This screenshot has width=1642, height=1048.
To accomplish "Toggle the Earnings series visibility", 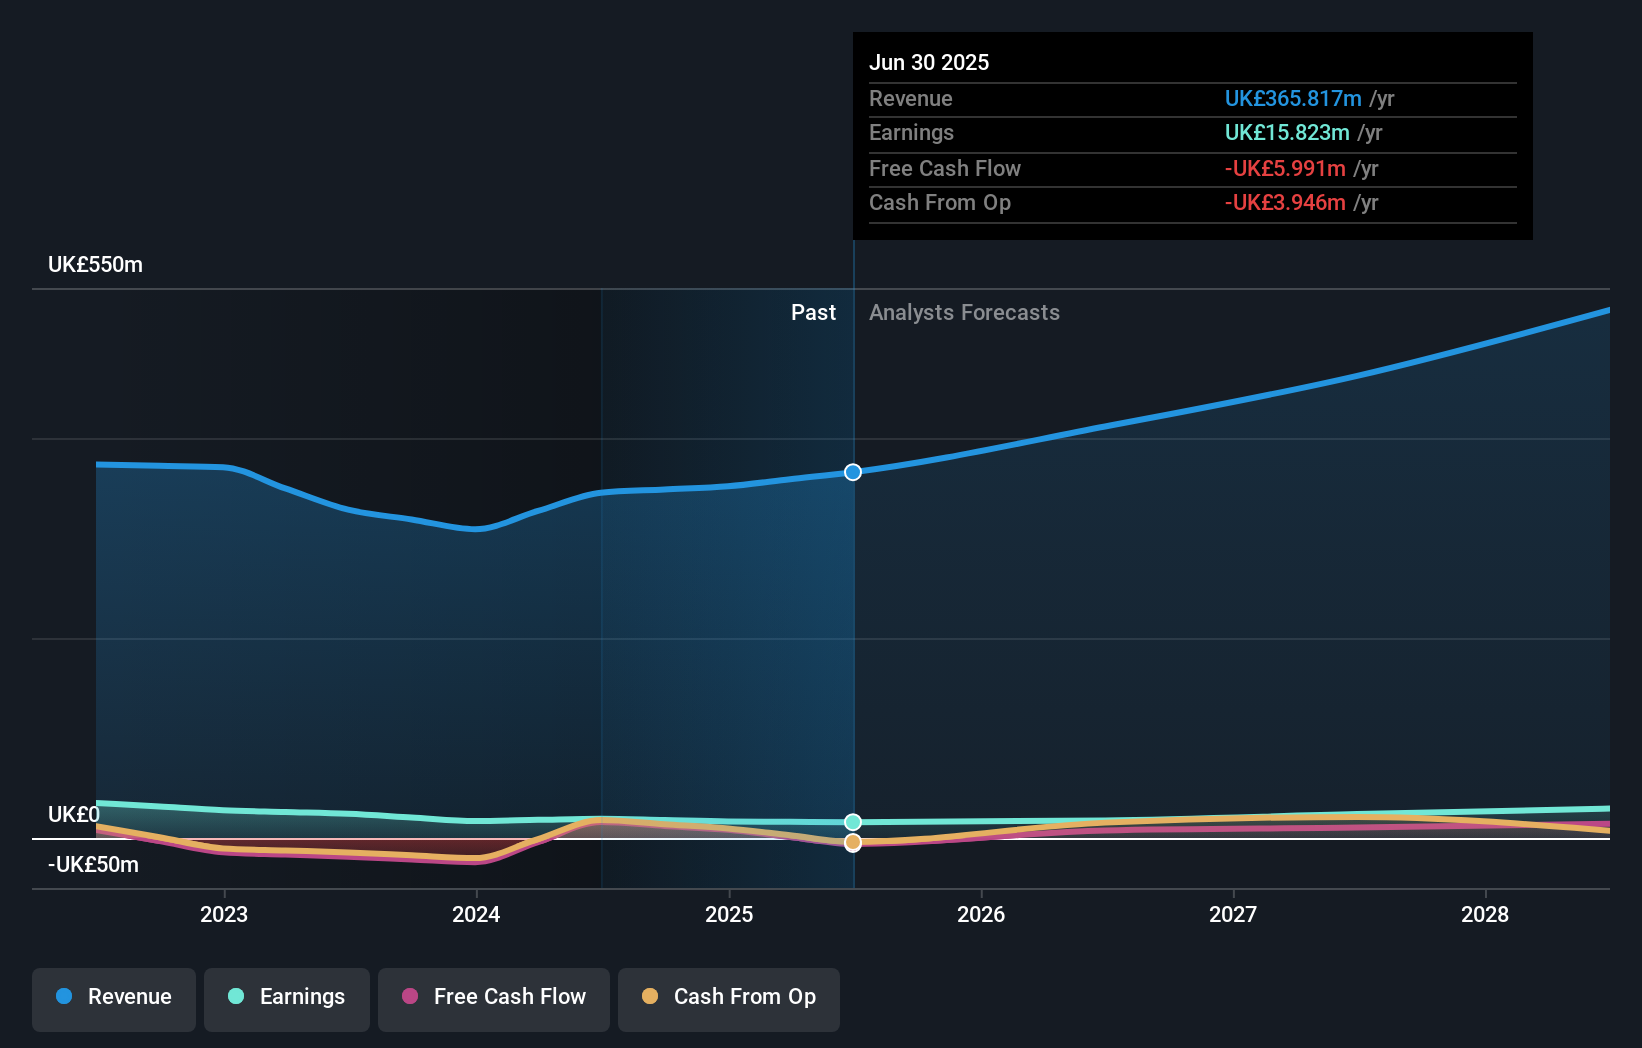I will [x=287, y=997].
